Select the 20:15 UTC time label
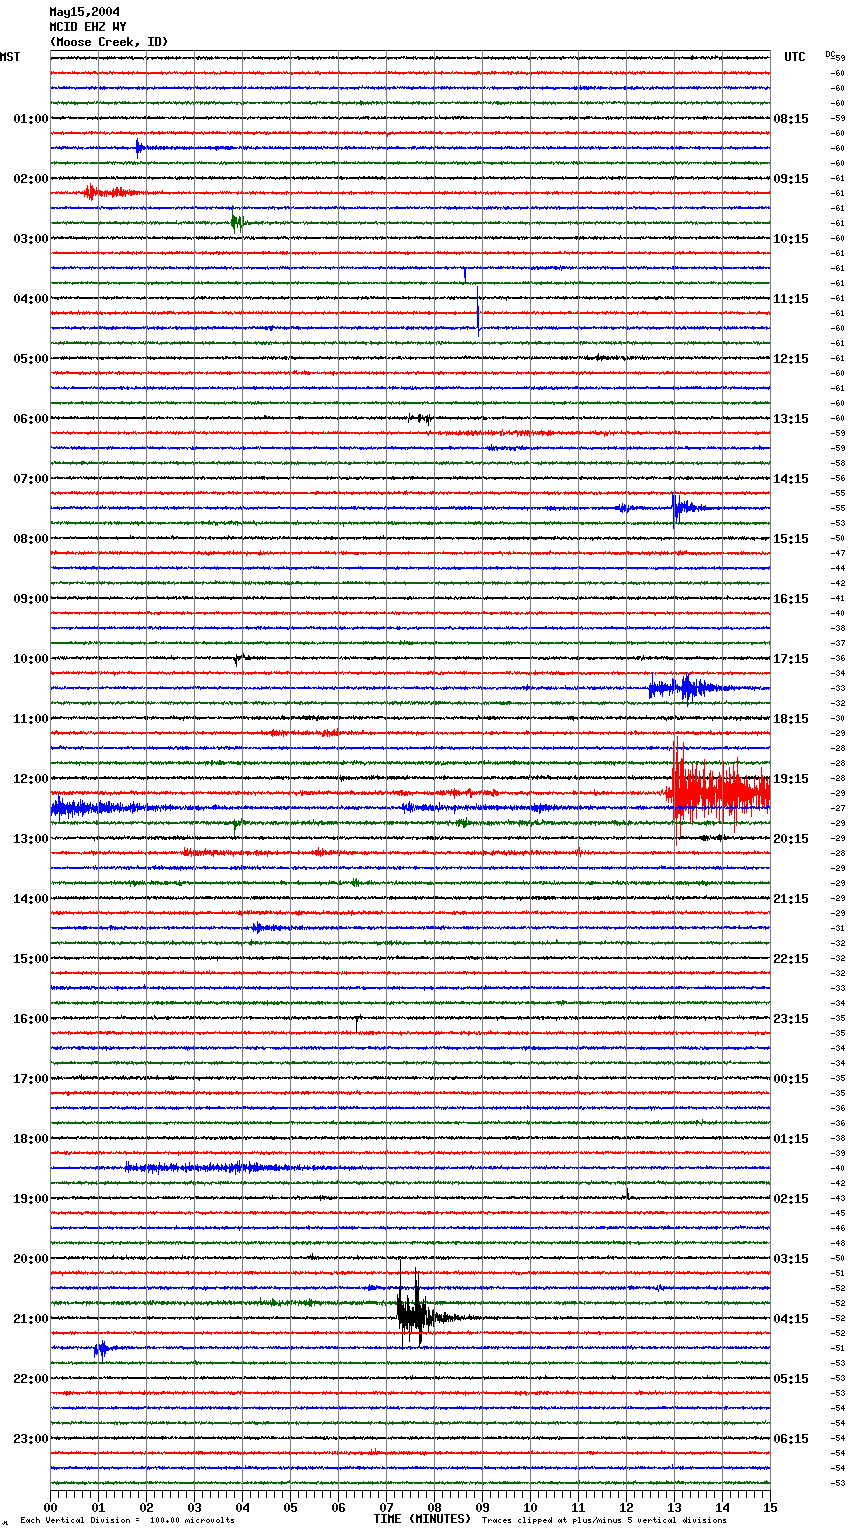 coord(791,839)
